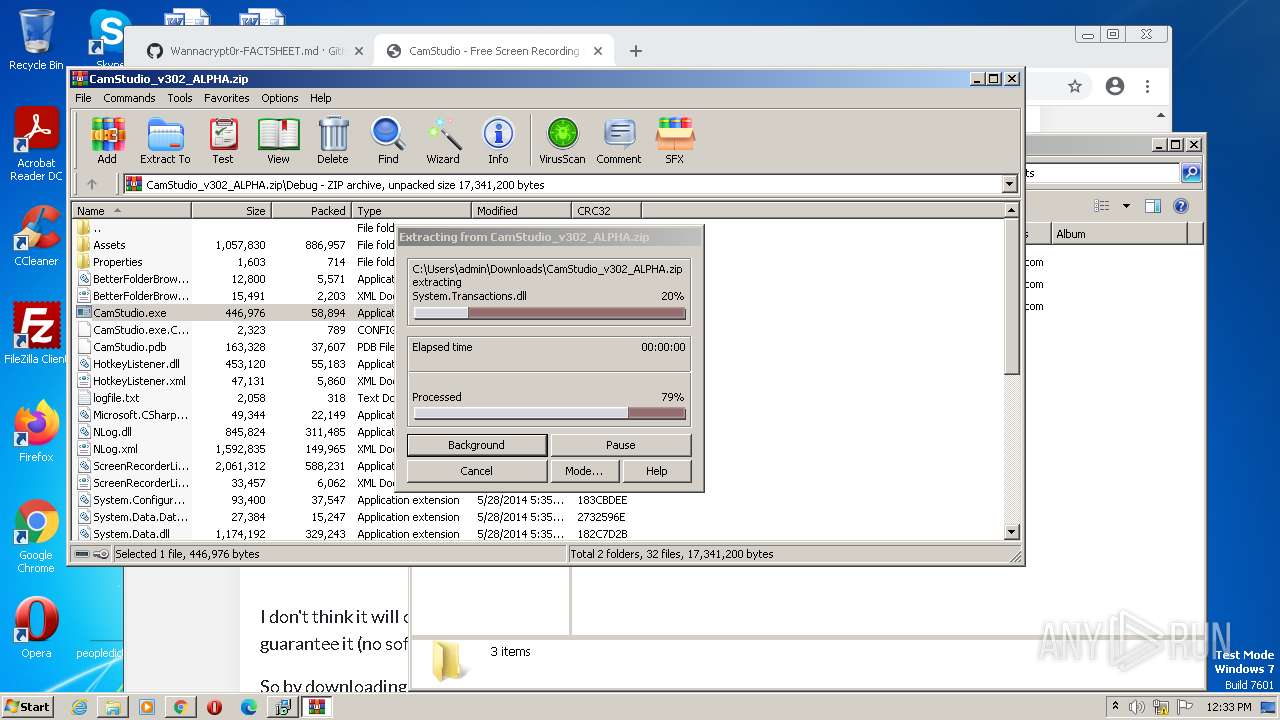
Task: Click the file extraction progress bar
Action: tap(549, 313)
